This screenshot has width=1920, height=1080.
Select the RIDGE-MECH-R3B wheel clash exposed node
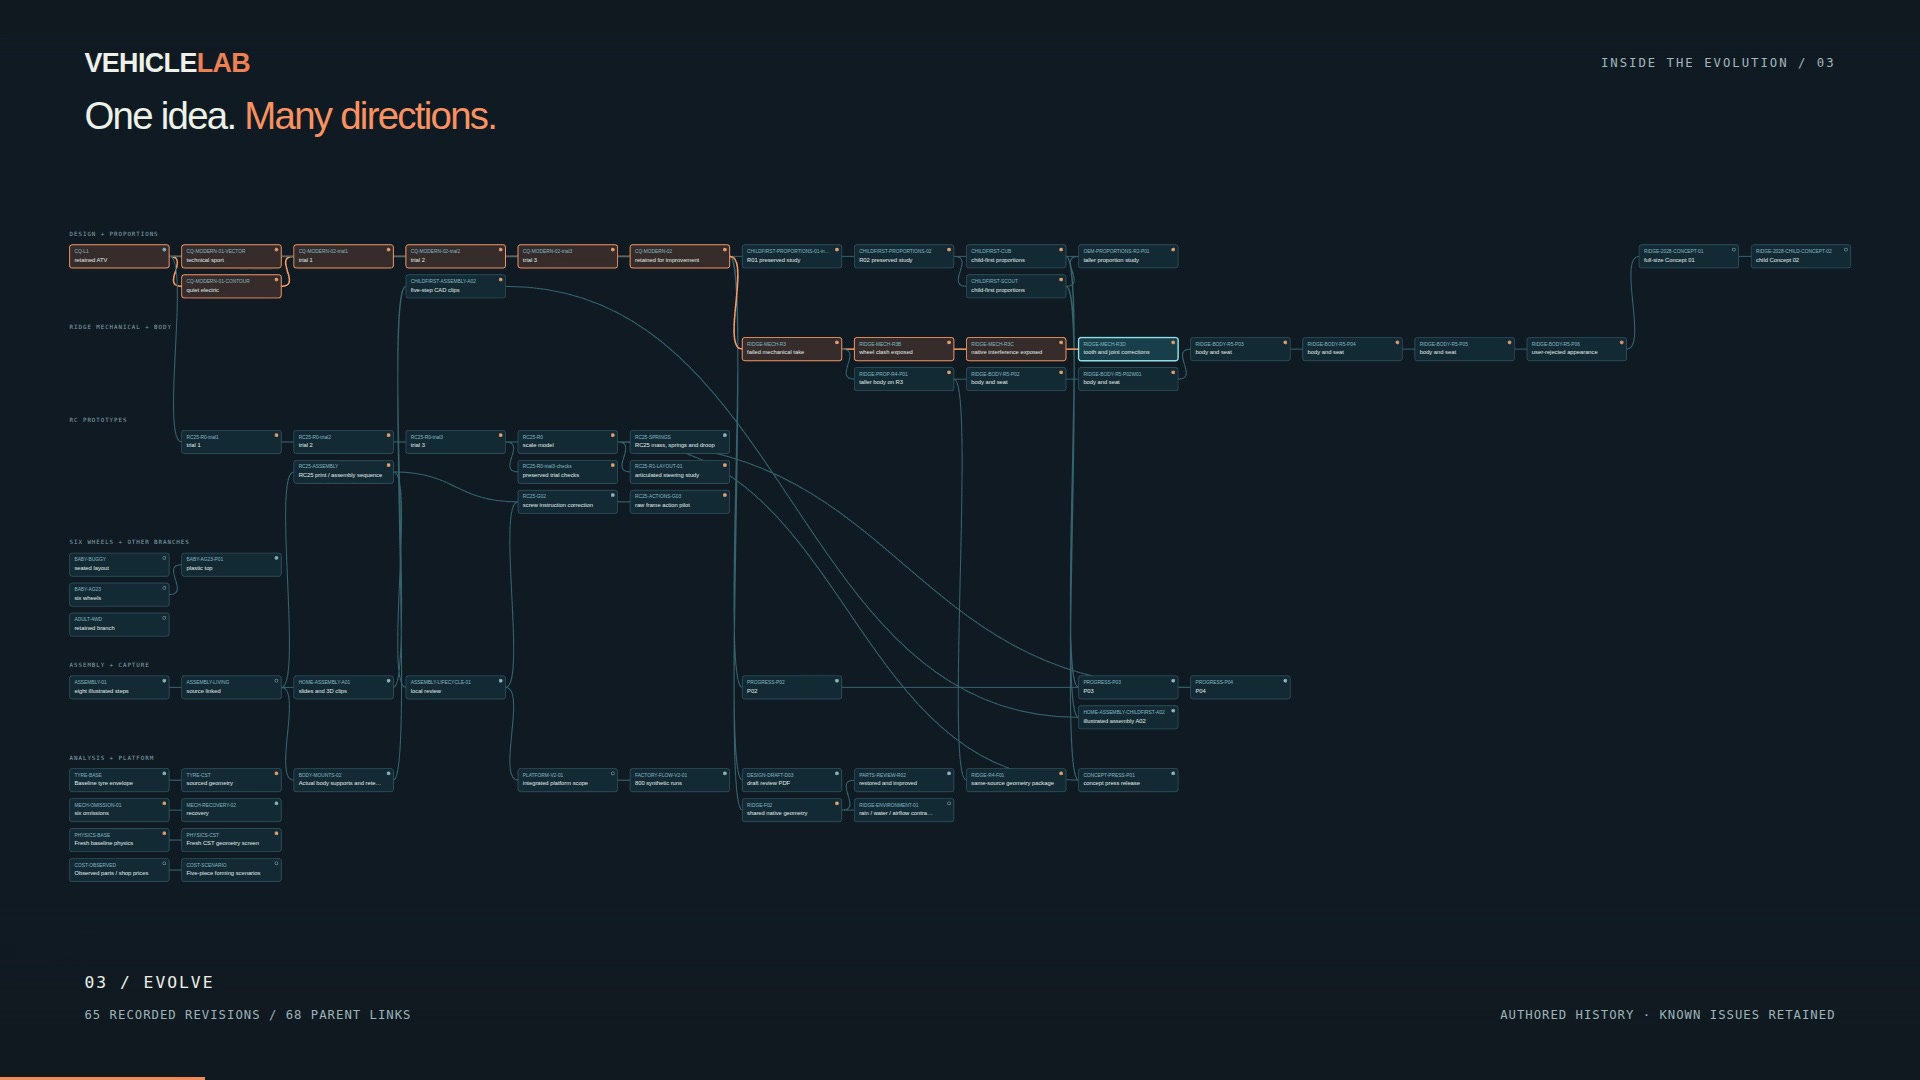tap(903, 349)
